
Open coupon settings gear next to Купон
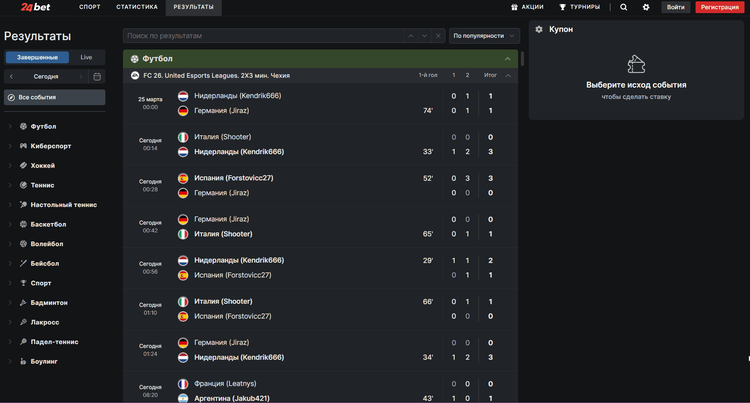(540, 30)
